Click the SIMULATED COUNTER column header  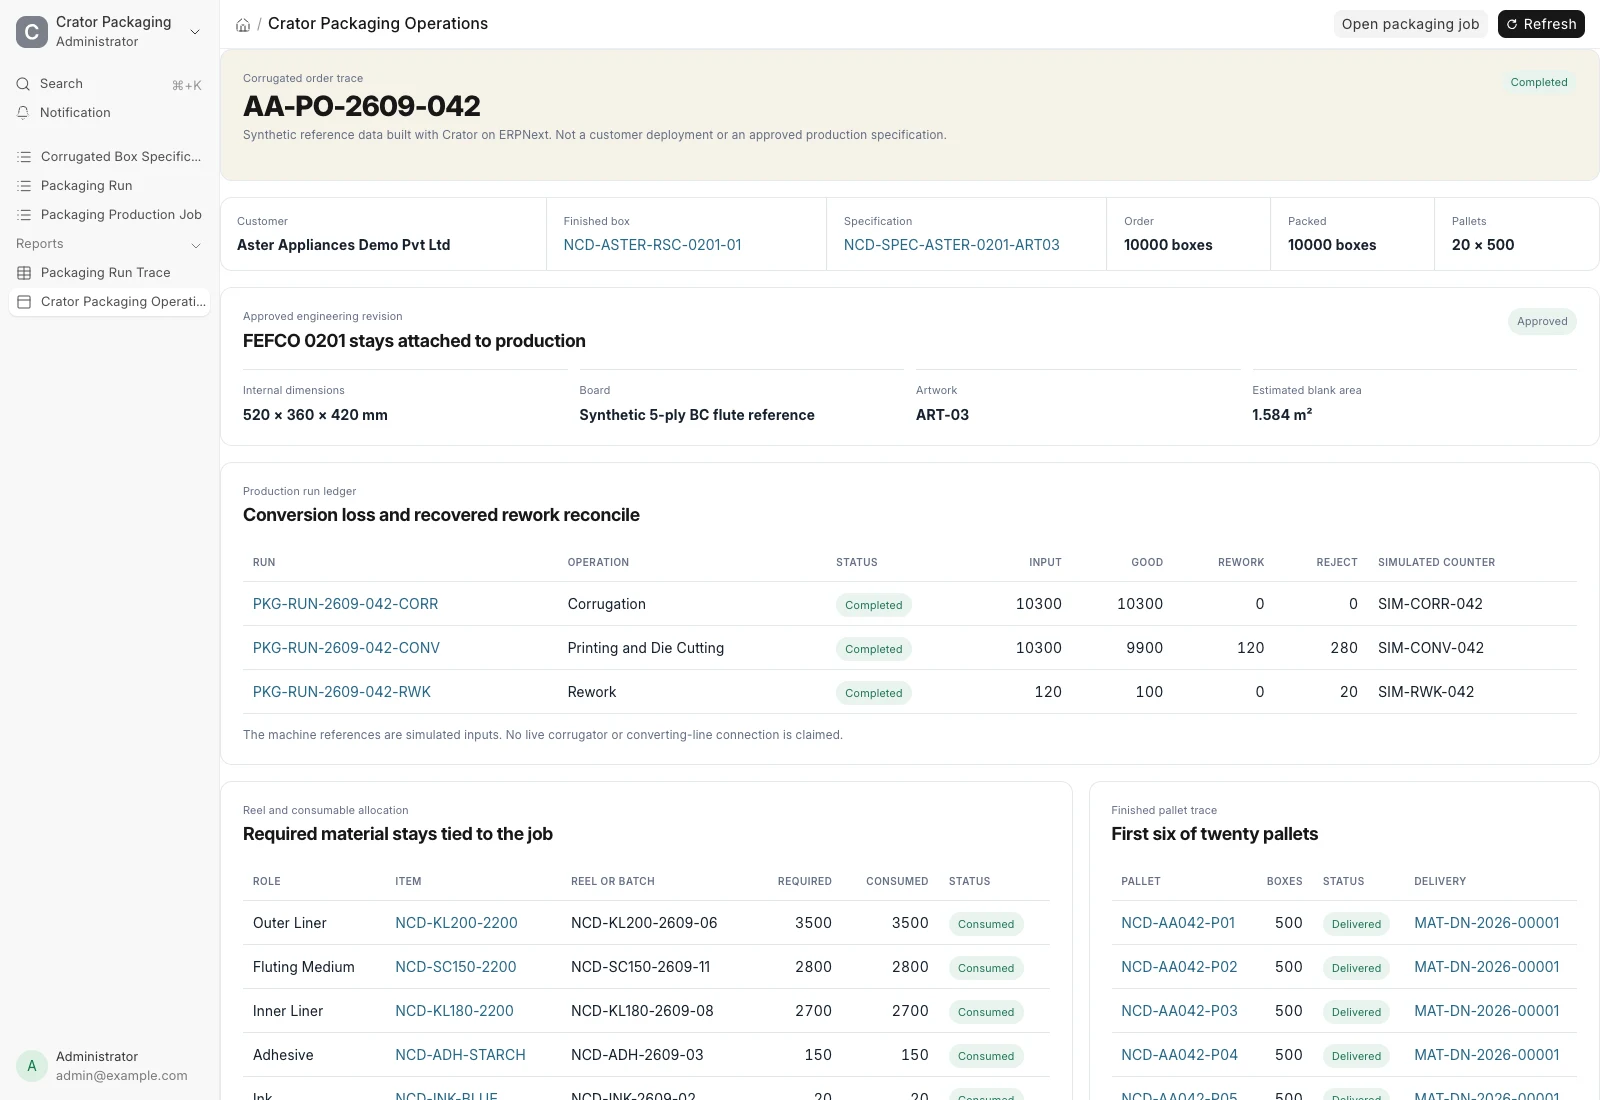pos(1437,563)
